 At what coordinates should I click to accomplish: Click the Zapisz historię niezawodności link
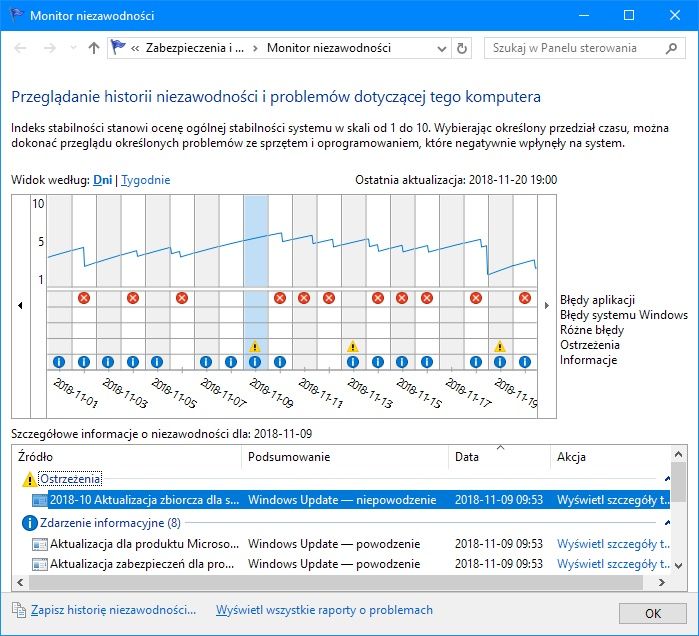click(x=113, y=610)
